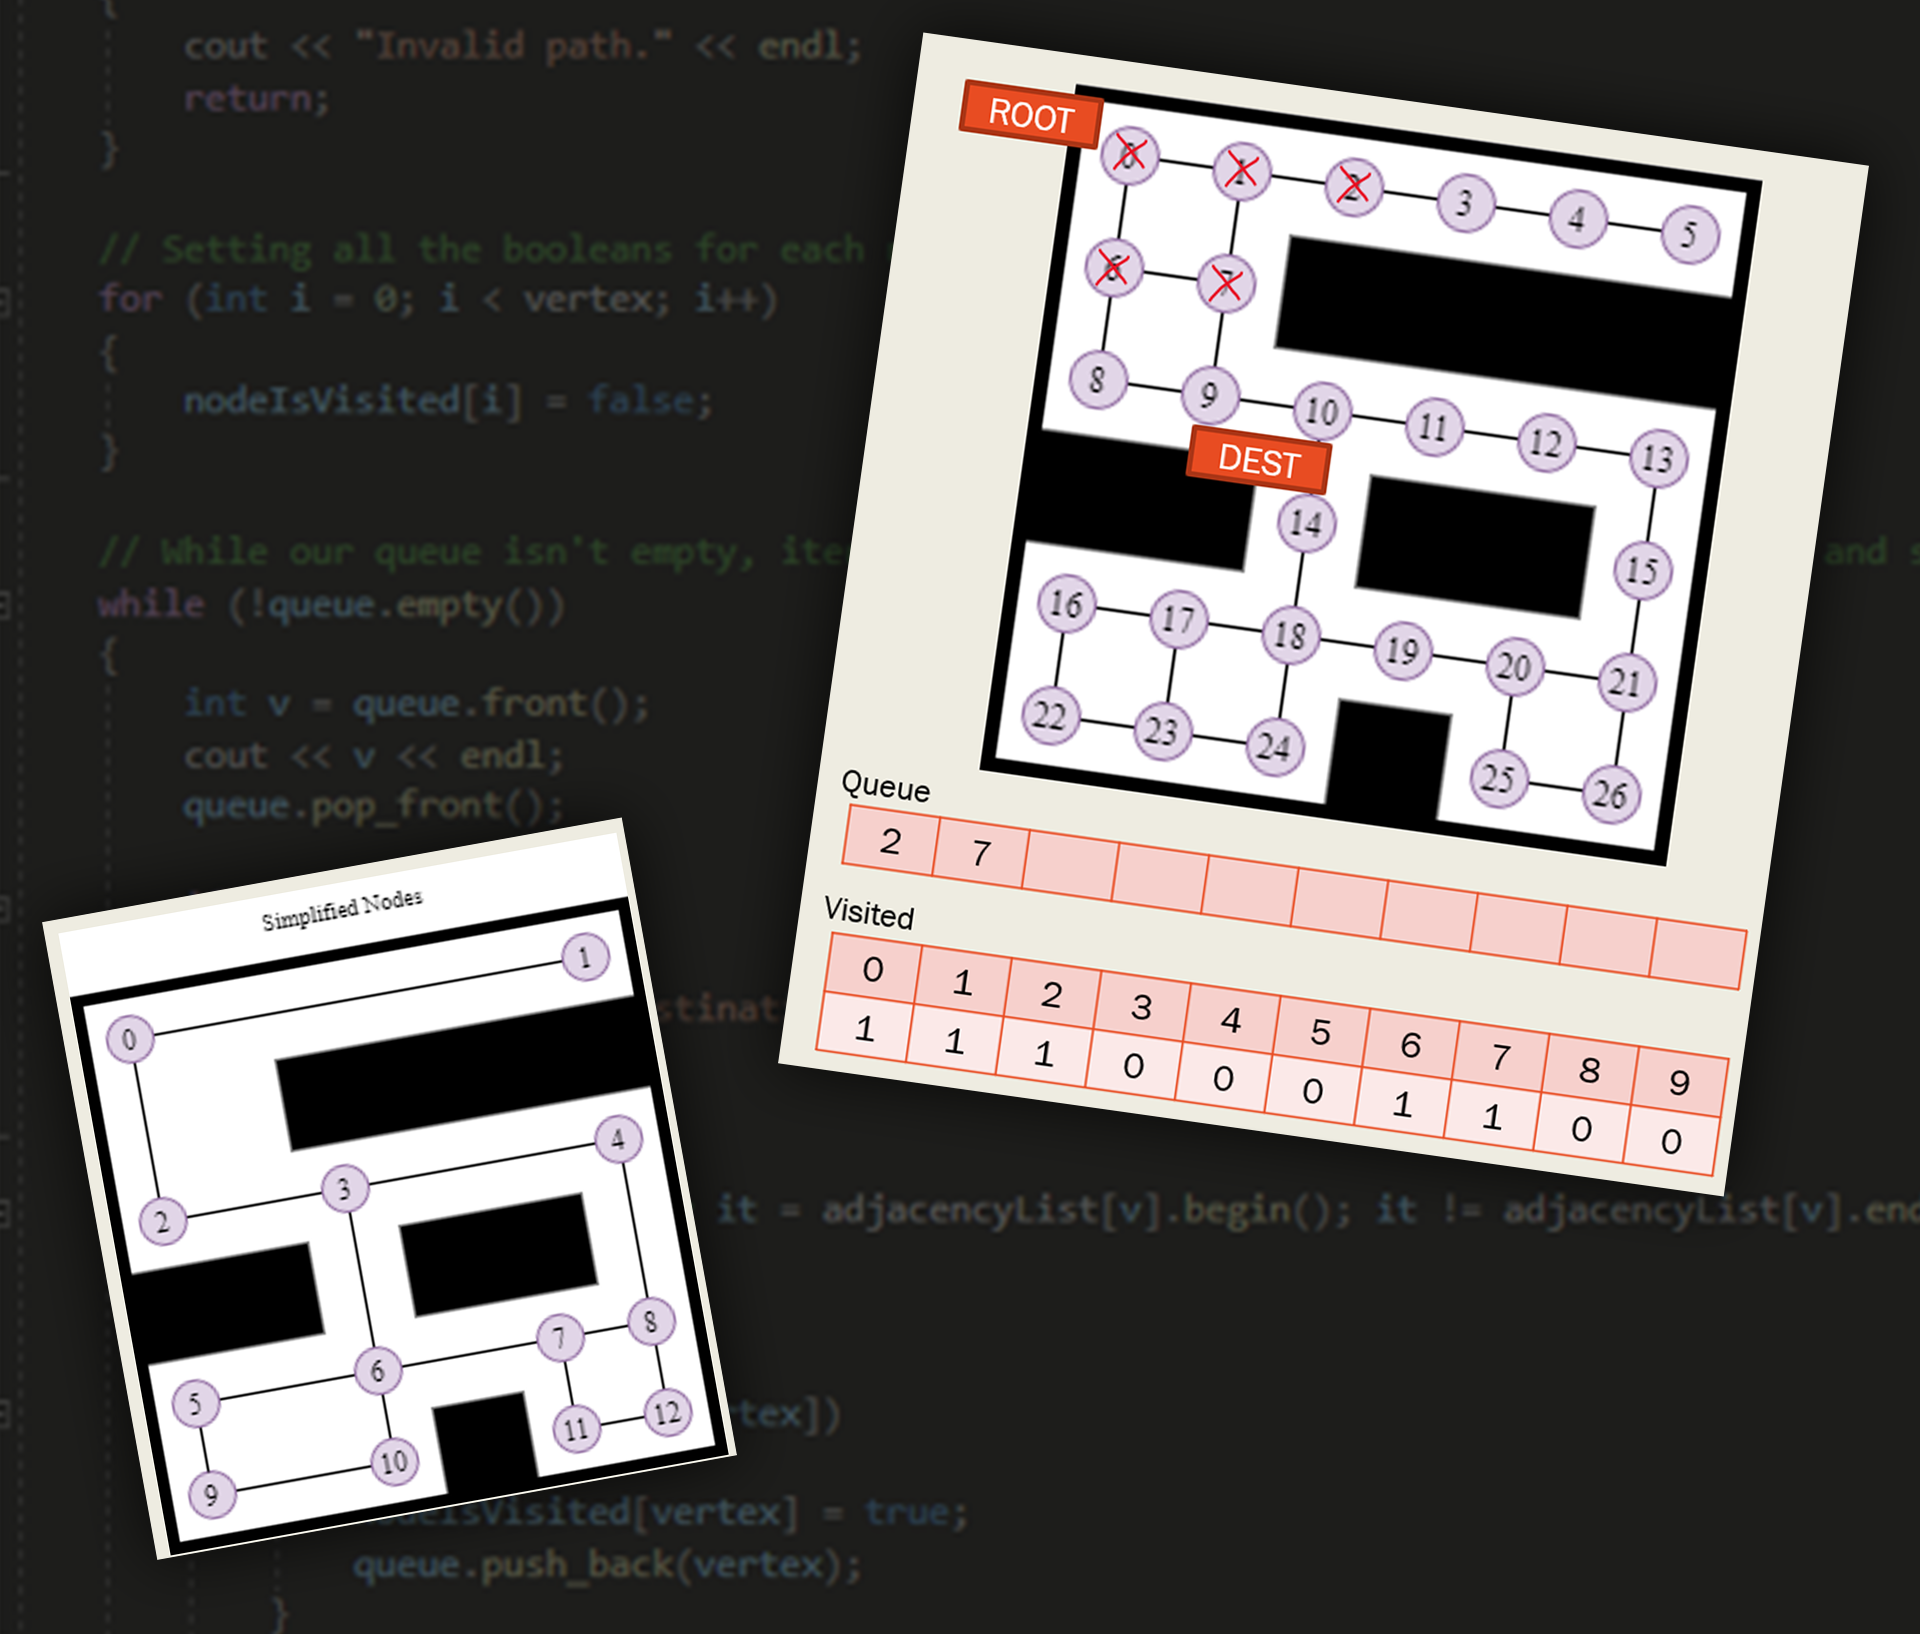Select node 17 in the maze graph
Image resolution: width=1920 pixels, height=1634 pixels.
pos(1178,620)
